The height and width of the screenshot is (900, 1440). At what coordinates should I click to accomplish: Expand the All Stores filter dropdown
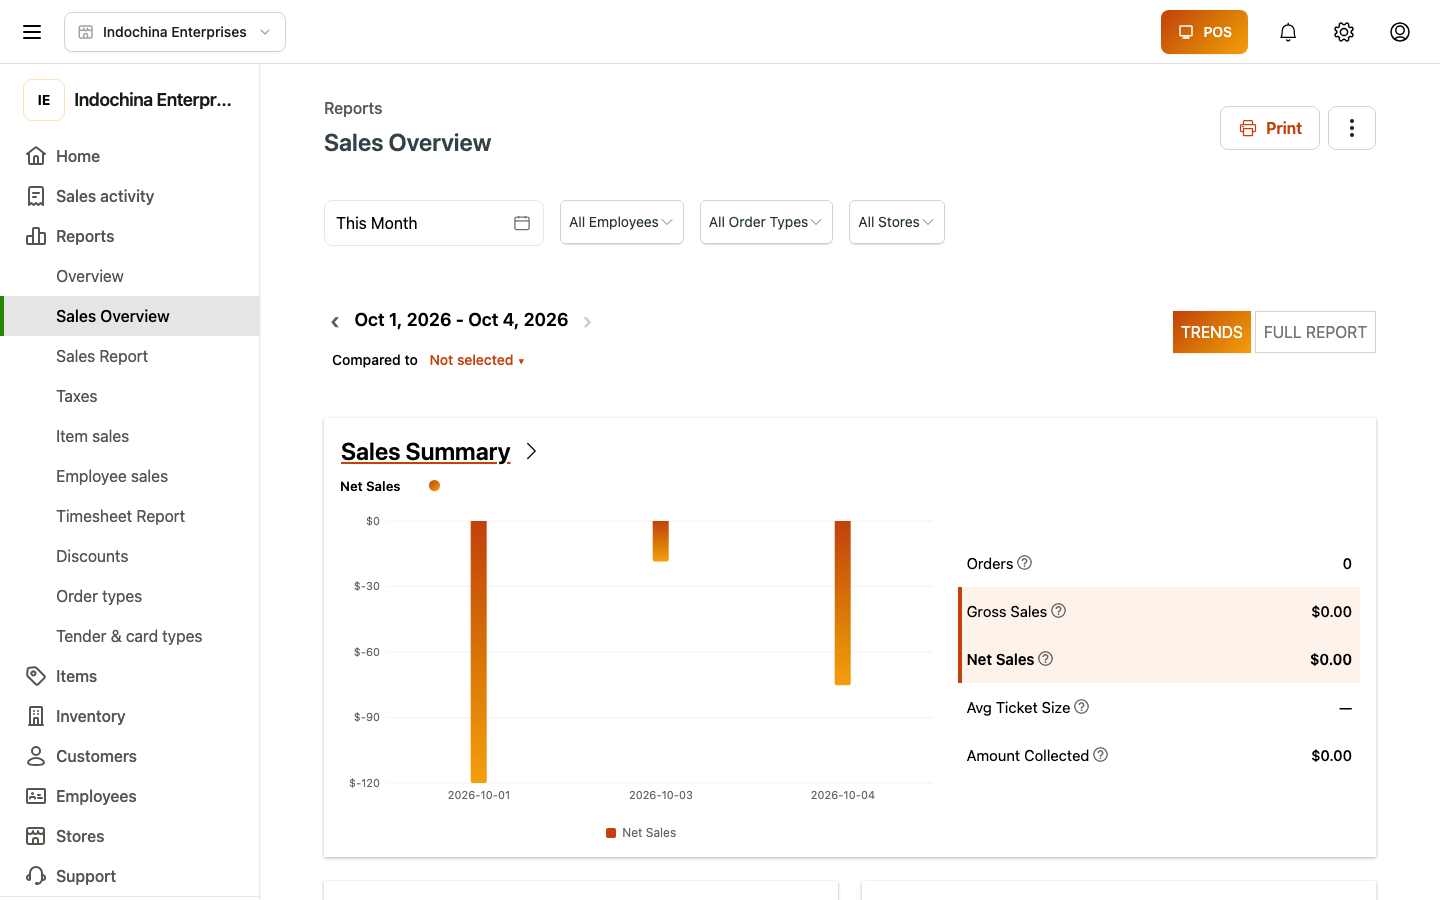pos(897,222)
